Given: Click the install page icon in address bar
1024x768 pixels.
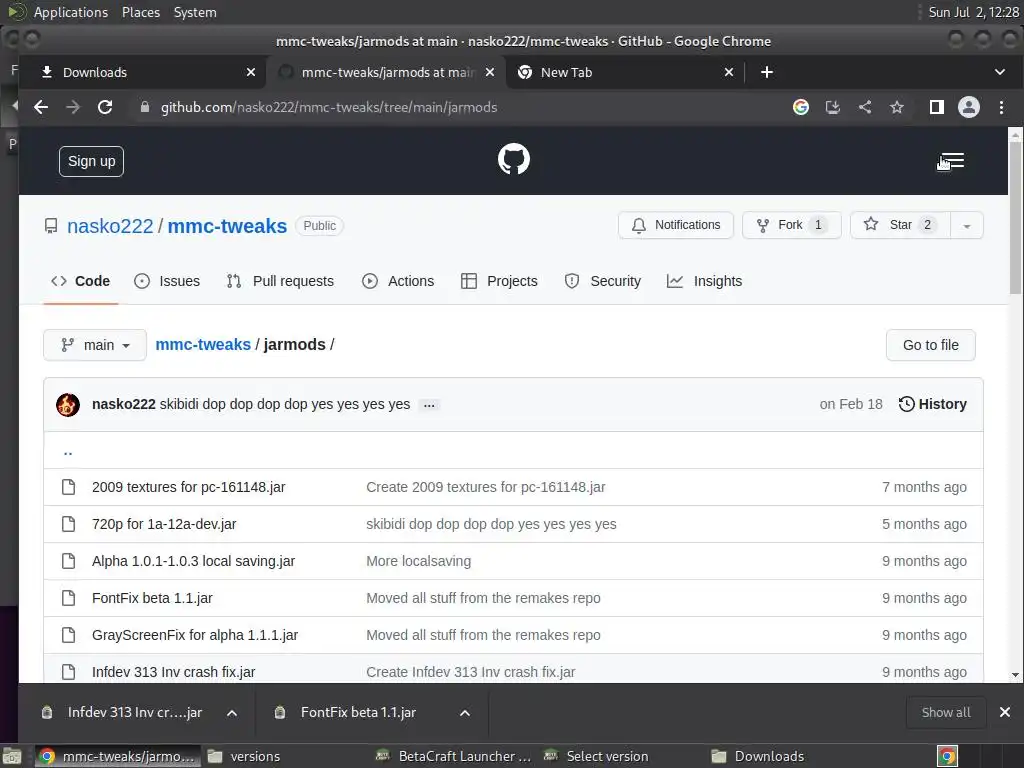Looking at the screenshot, I should [x=833, y=107].
